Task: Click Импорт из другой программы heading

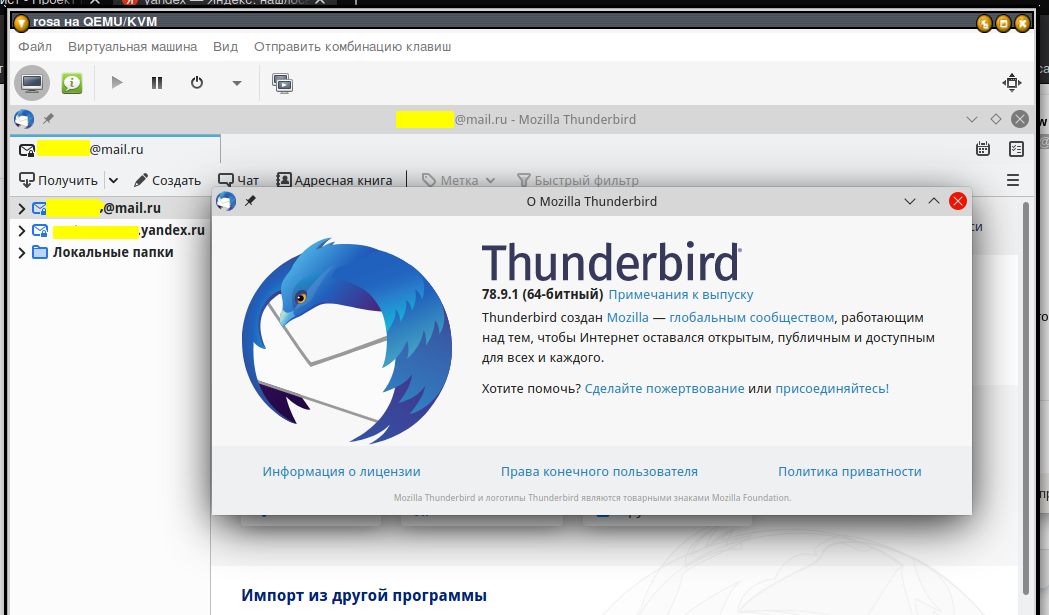Action: click(x=364, y=595)
